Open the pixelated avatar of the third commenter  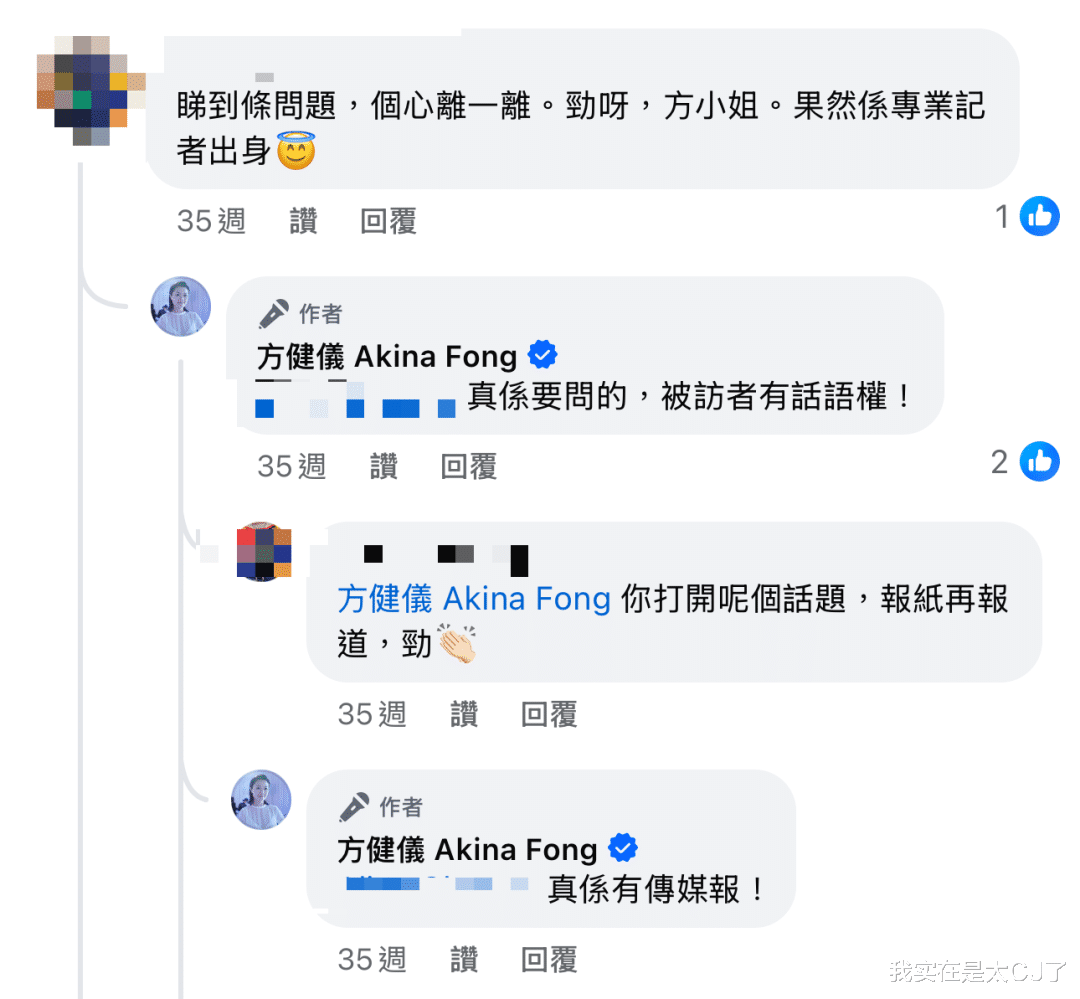(264, 552)
